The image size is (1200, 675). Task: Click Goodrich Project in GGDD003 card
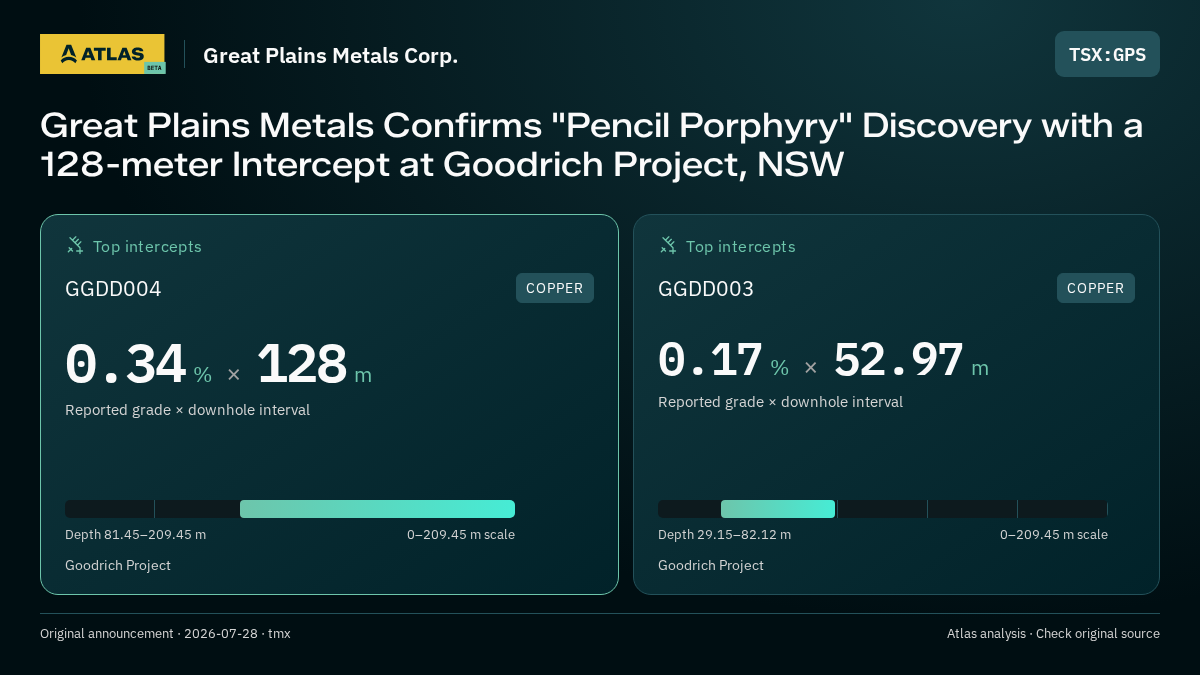tap(711, 565)
